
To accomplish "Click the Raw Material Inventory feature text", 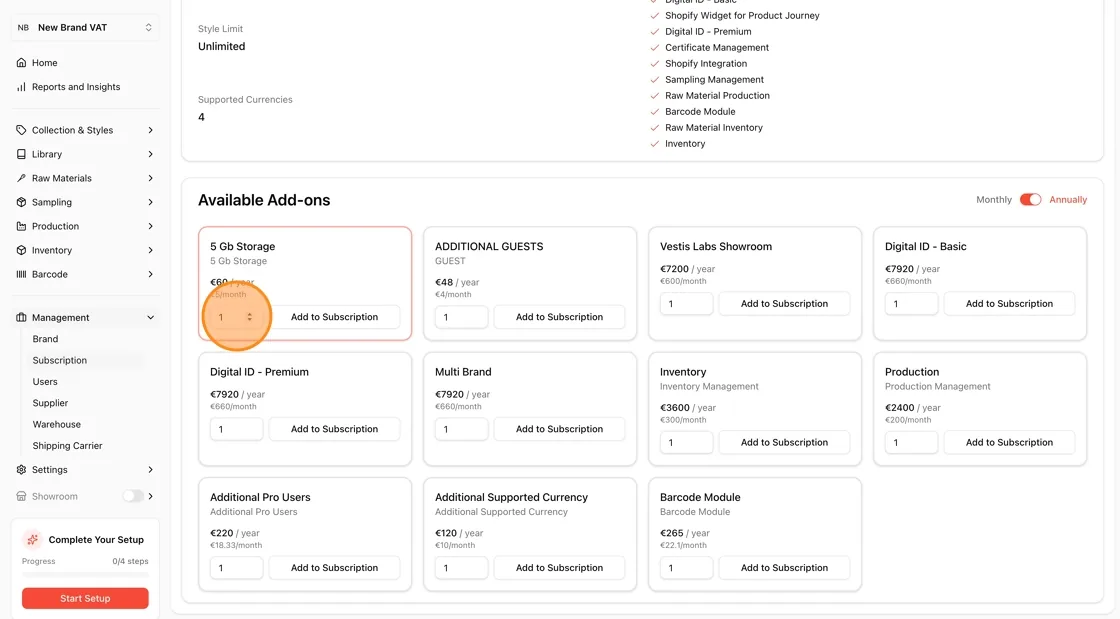I will (x=714, y=128).
